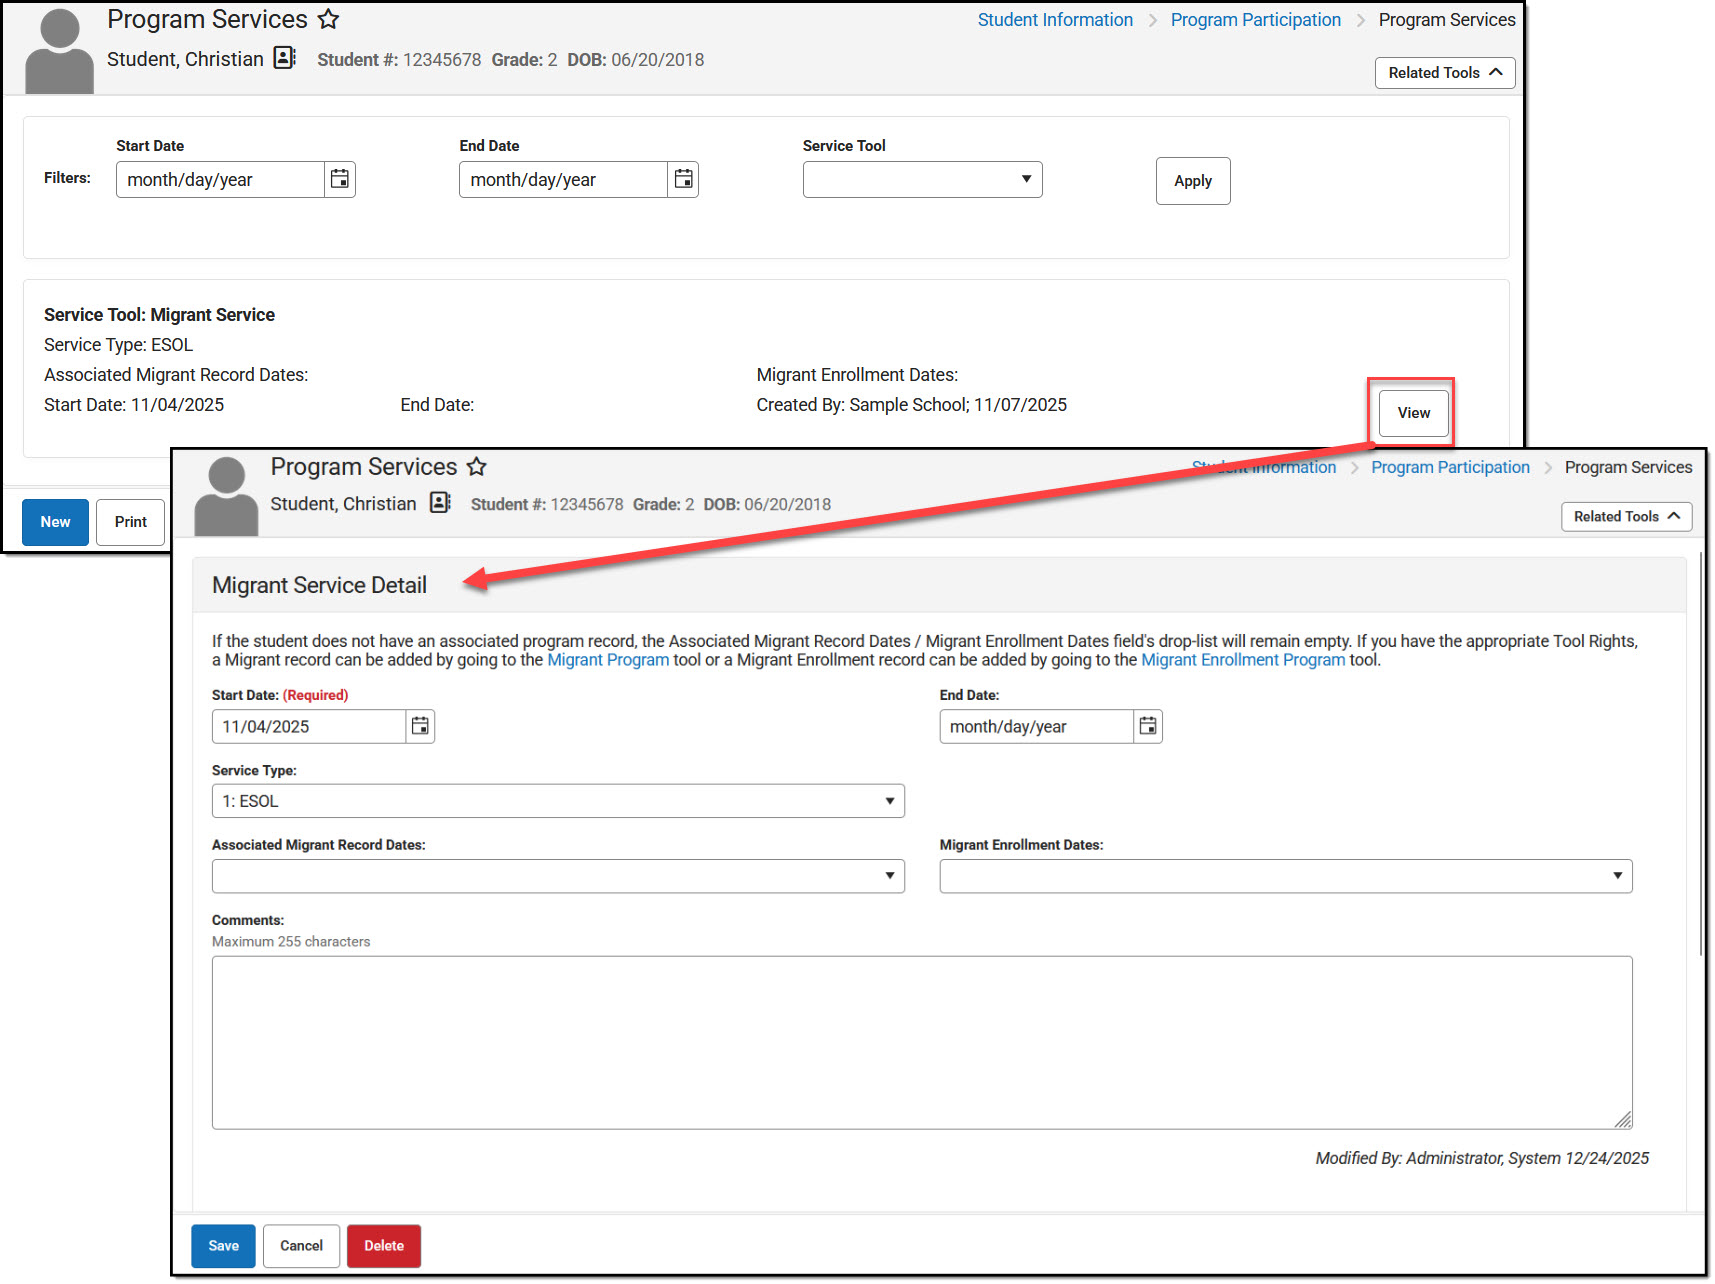Click the favorite star next to Program Services title
This screenshot has height=1284, width=1715.
coord(328,18)
